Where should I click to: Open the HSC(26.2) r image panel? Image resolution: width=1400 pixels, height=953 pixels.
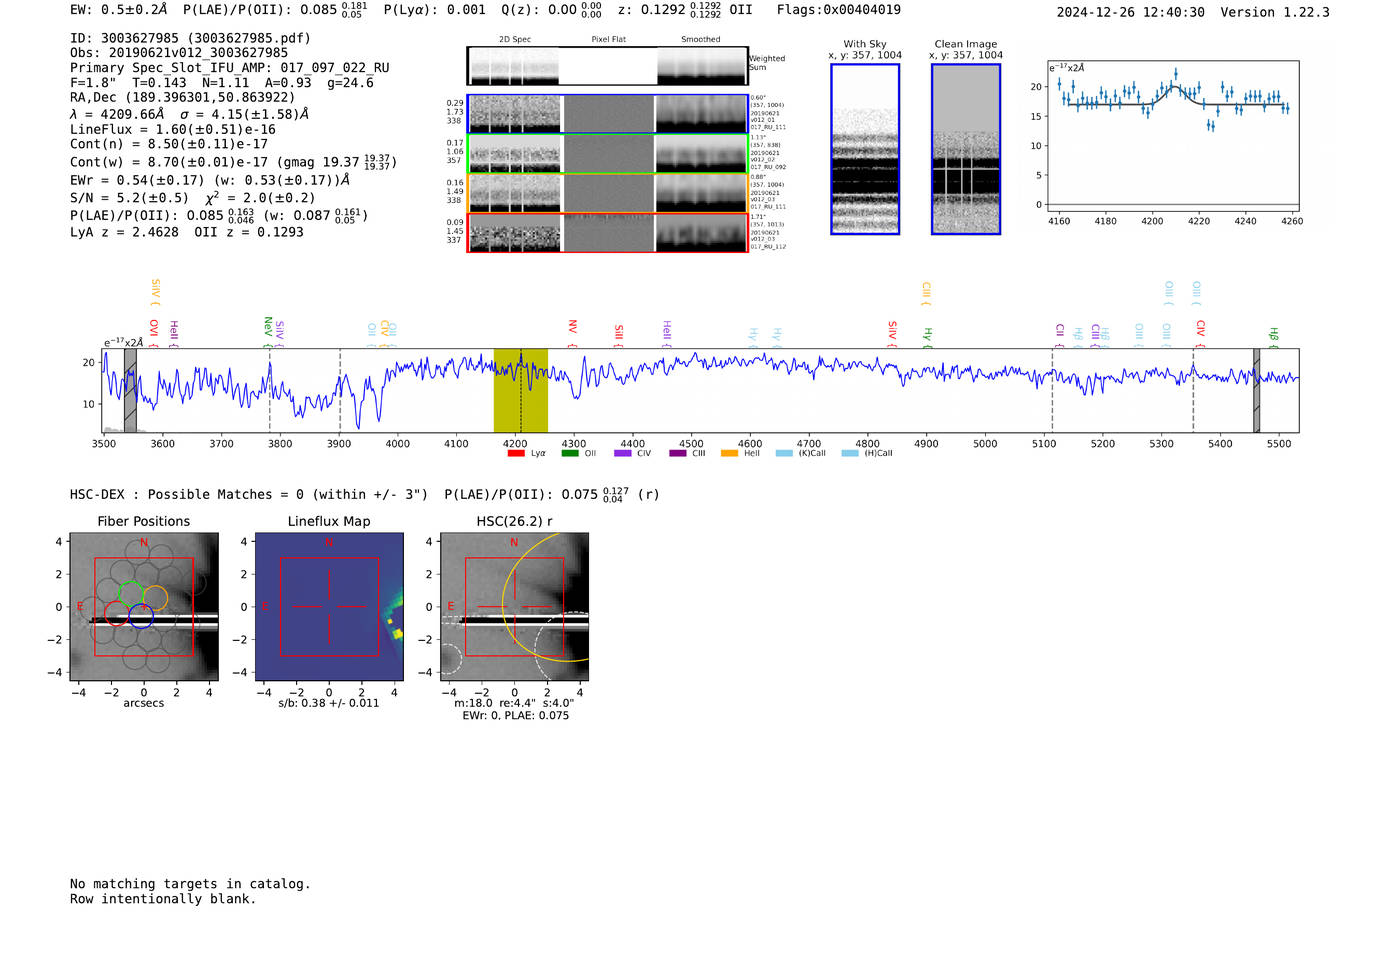tap(514, 607)
